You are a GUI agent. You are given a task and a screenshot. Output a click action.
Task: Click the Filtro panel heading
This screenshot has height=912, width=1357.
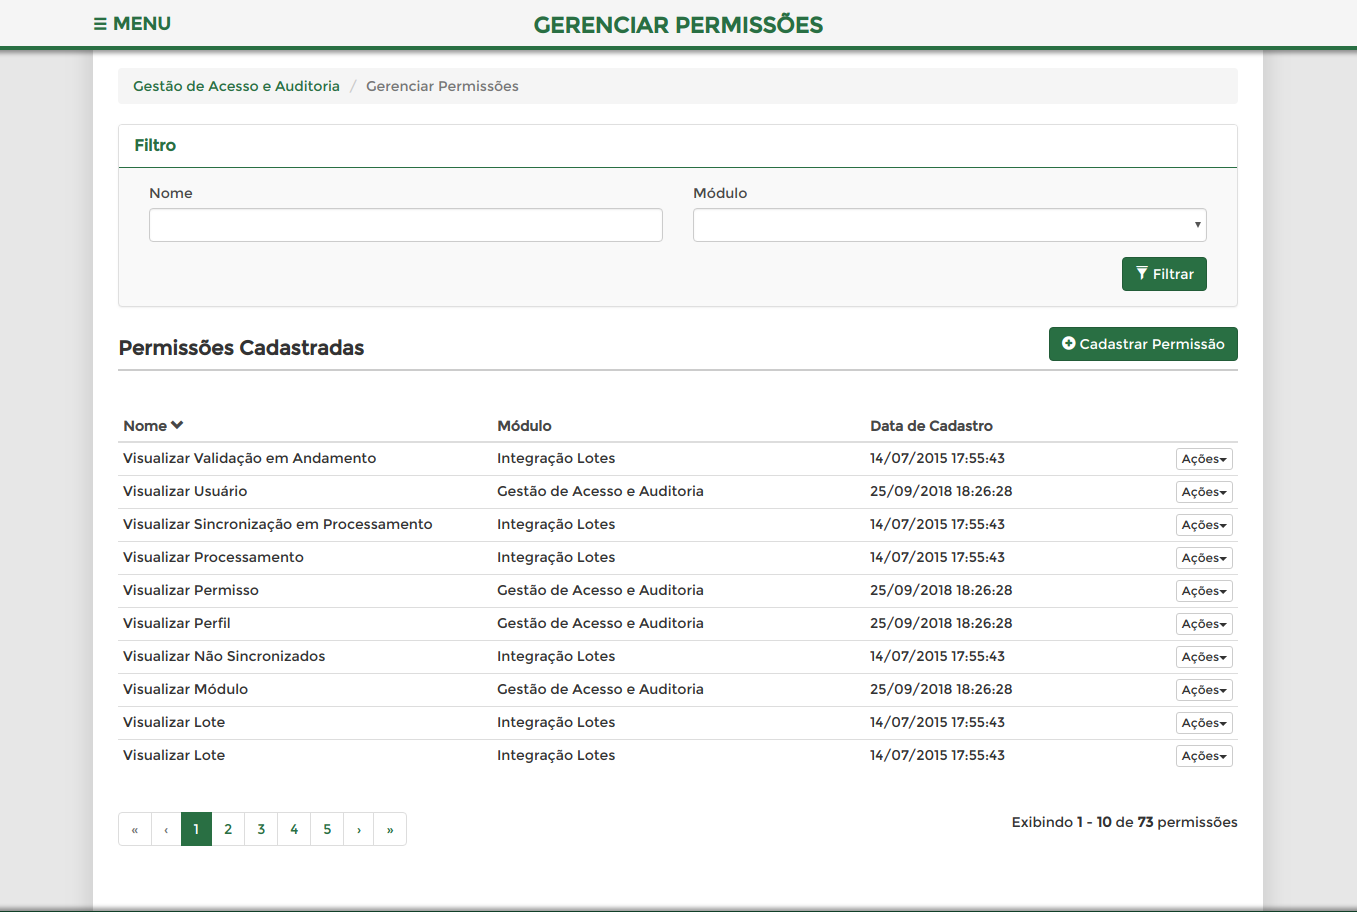click(155, 145)
